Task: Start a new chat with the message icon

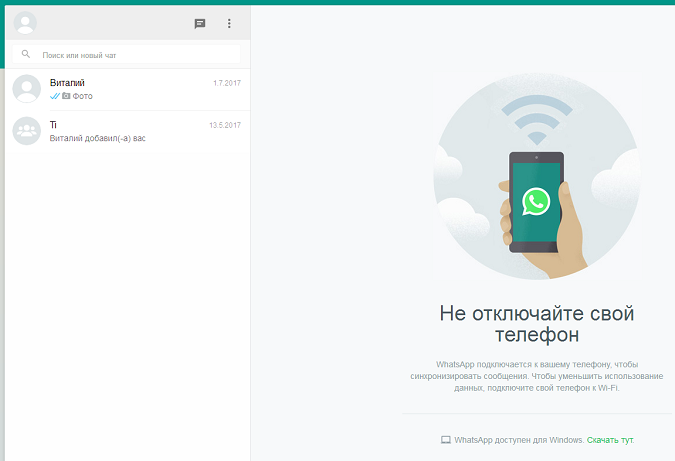Action: (200, 24)
